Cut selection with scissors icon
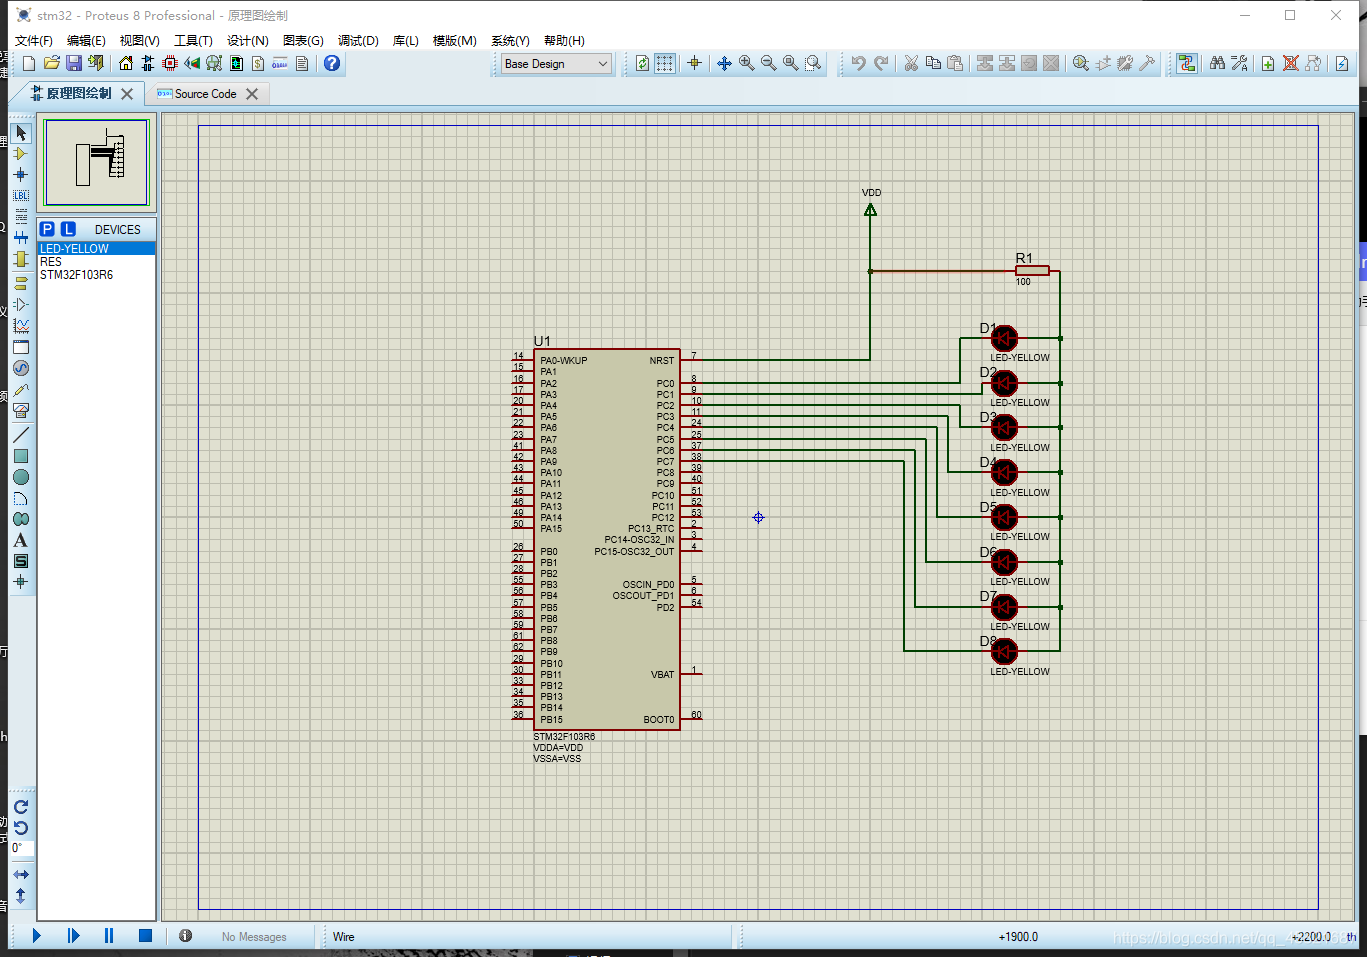The height and width of the screenshot is (957, 1367). (x=911, y=63)
